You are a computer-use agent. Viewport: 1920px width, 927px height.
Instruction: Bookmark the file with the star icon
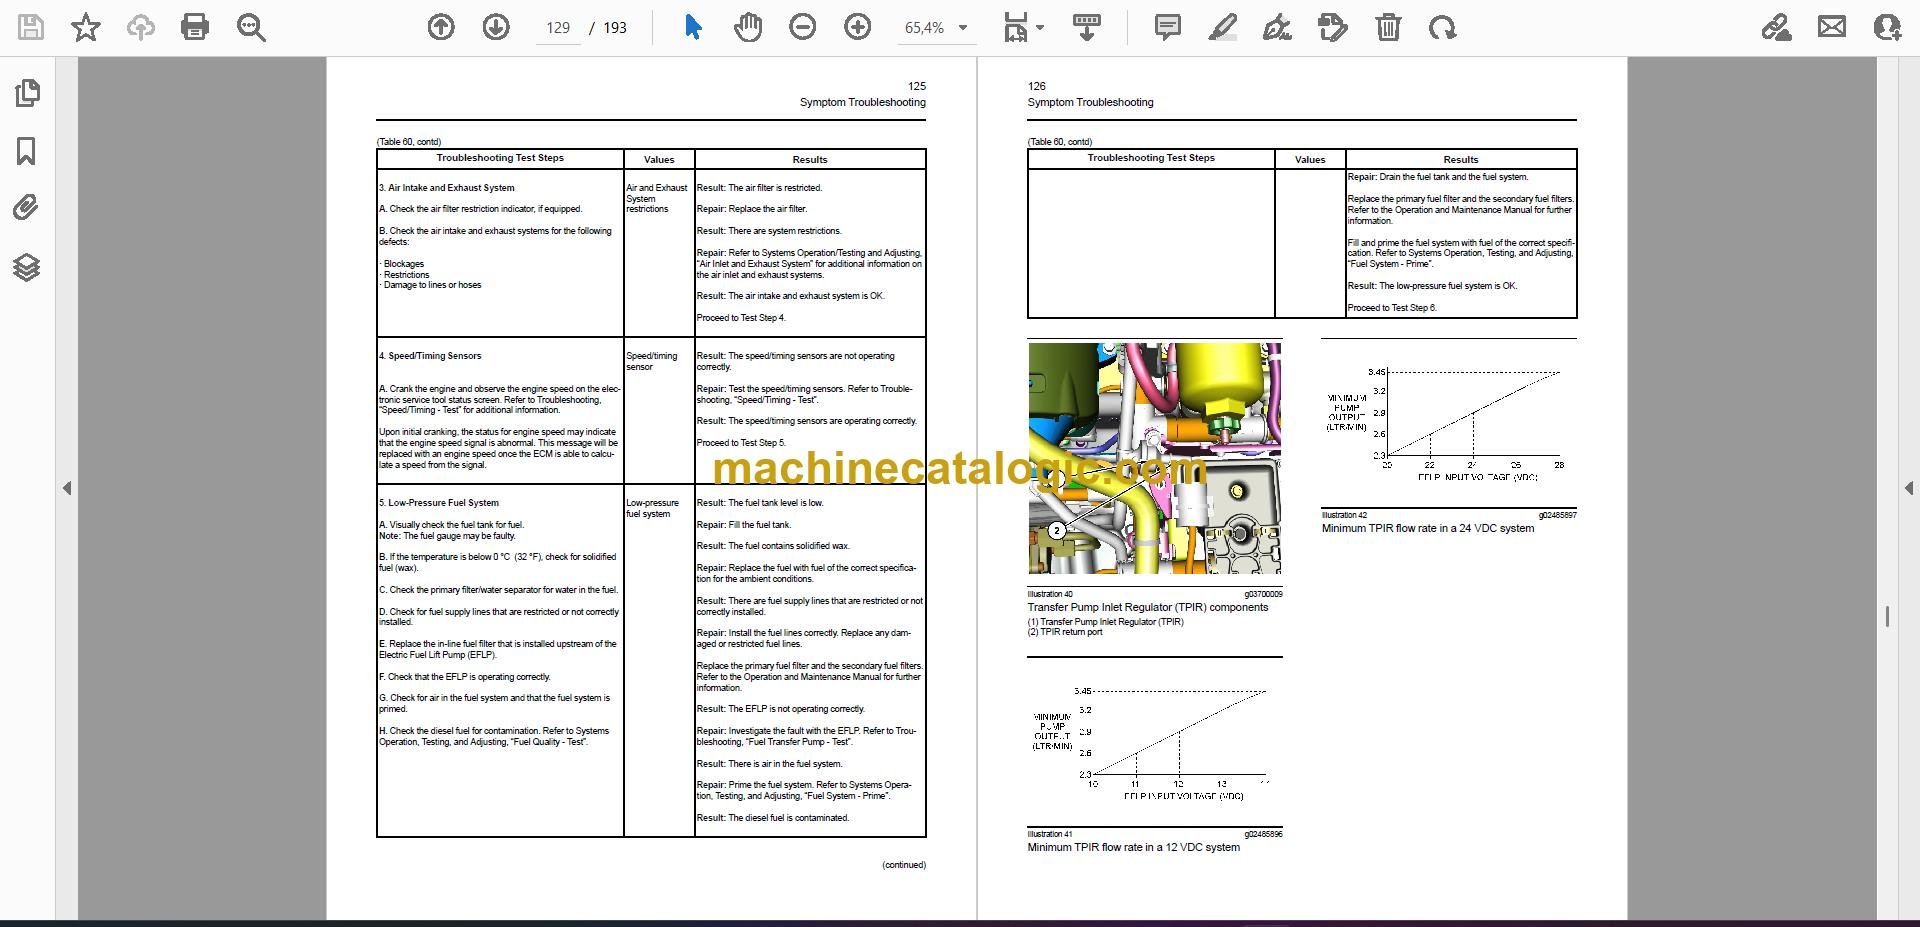86,27
